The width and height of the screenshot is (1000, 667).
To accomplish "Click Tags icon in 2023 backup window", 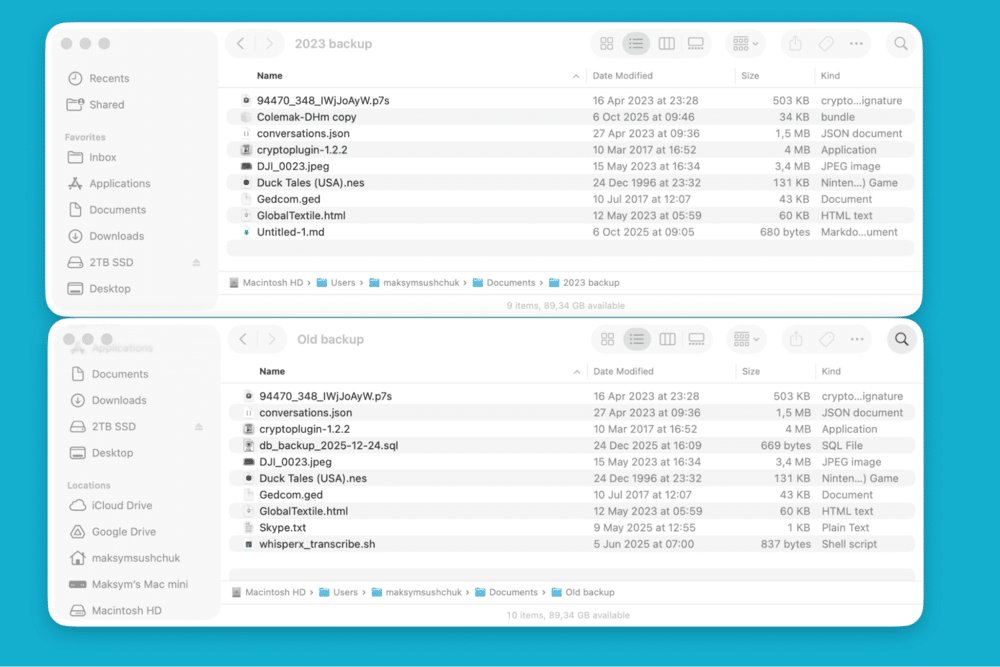I will (826, 43).
